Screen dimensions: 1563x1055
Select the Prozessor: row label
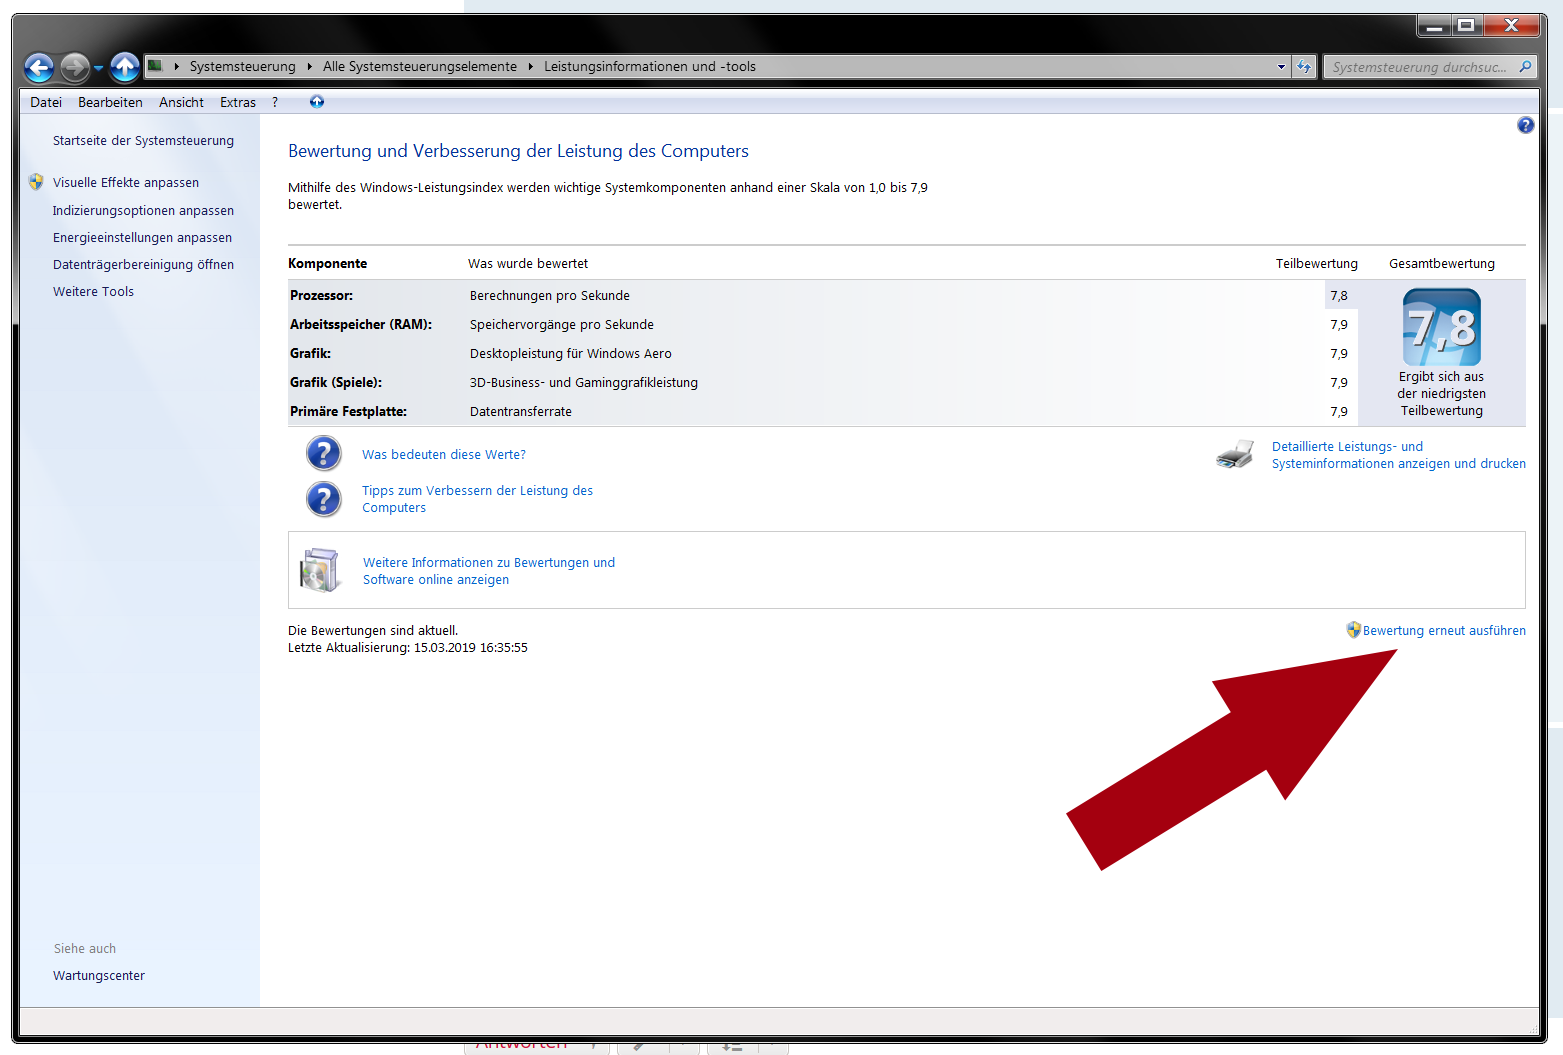pos(321,296)
